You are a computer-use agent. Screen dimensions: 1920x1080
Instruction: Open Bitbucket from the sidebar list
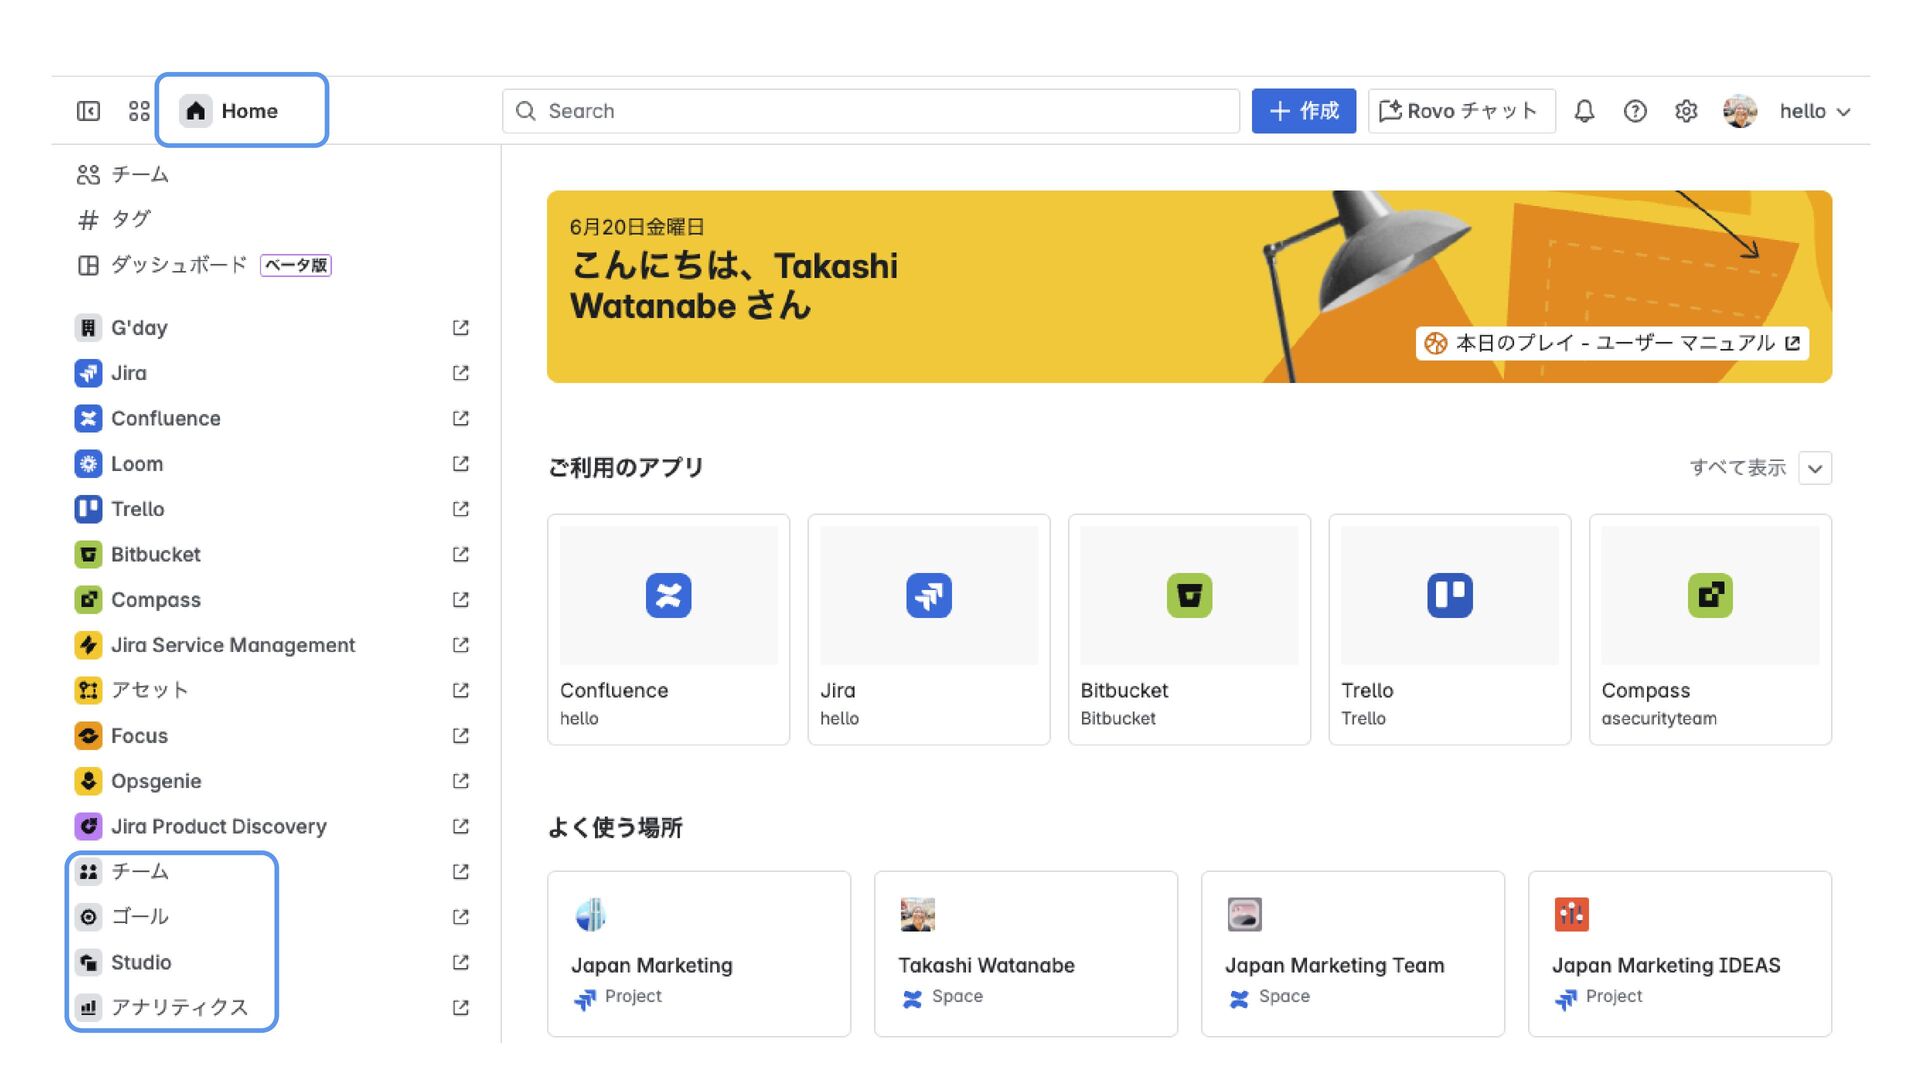click(x=272, y=554)
